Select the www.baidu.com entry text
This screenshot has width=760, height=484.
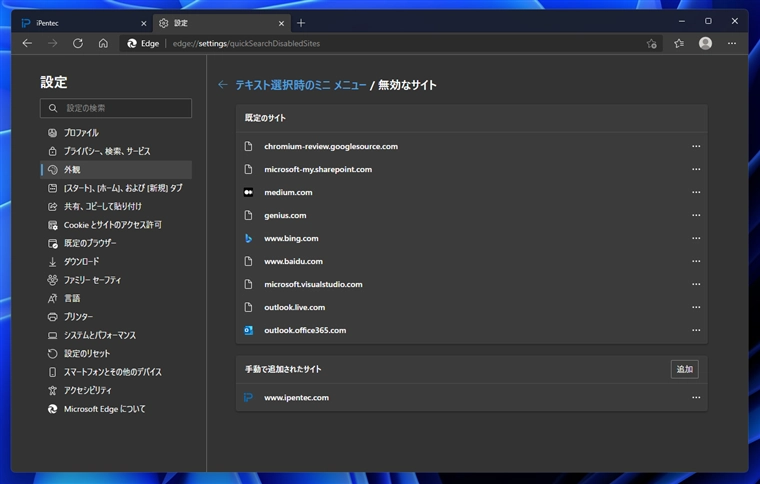[293, 262]
